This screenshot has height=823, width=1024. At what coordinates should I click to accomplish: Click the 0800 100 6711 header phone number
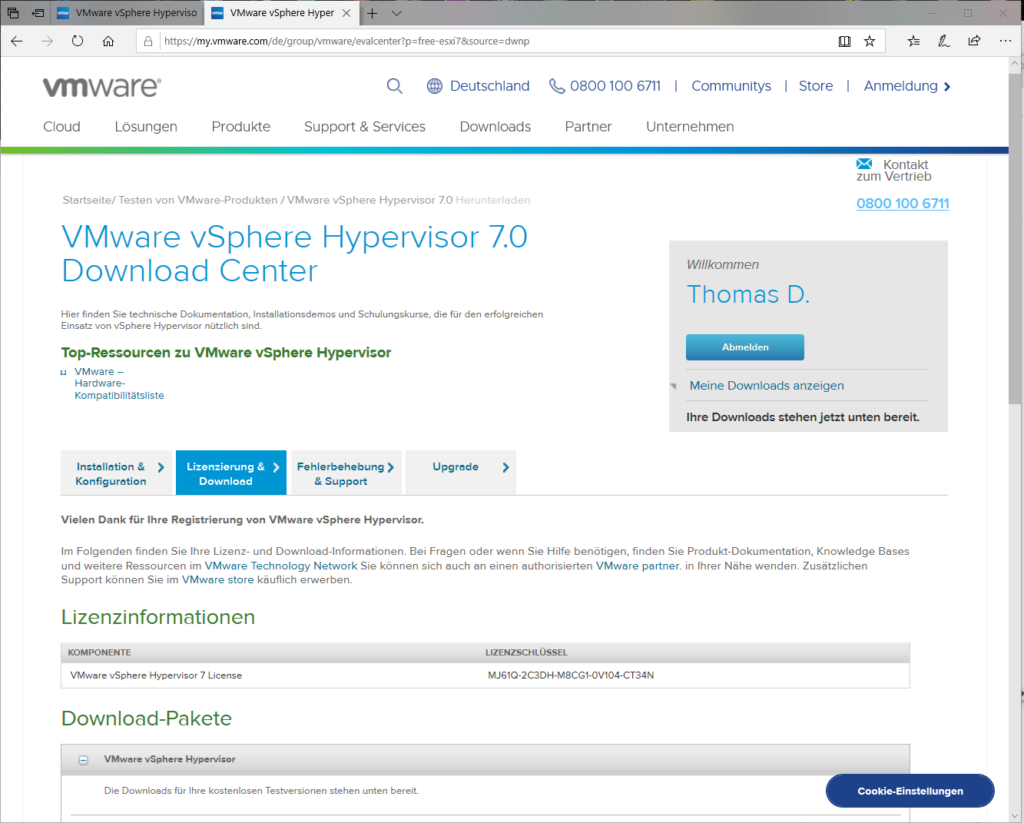click(615, 86)
